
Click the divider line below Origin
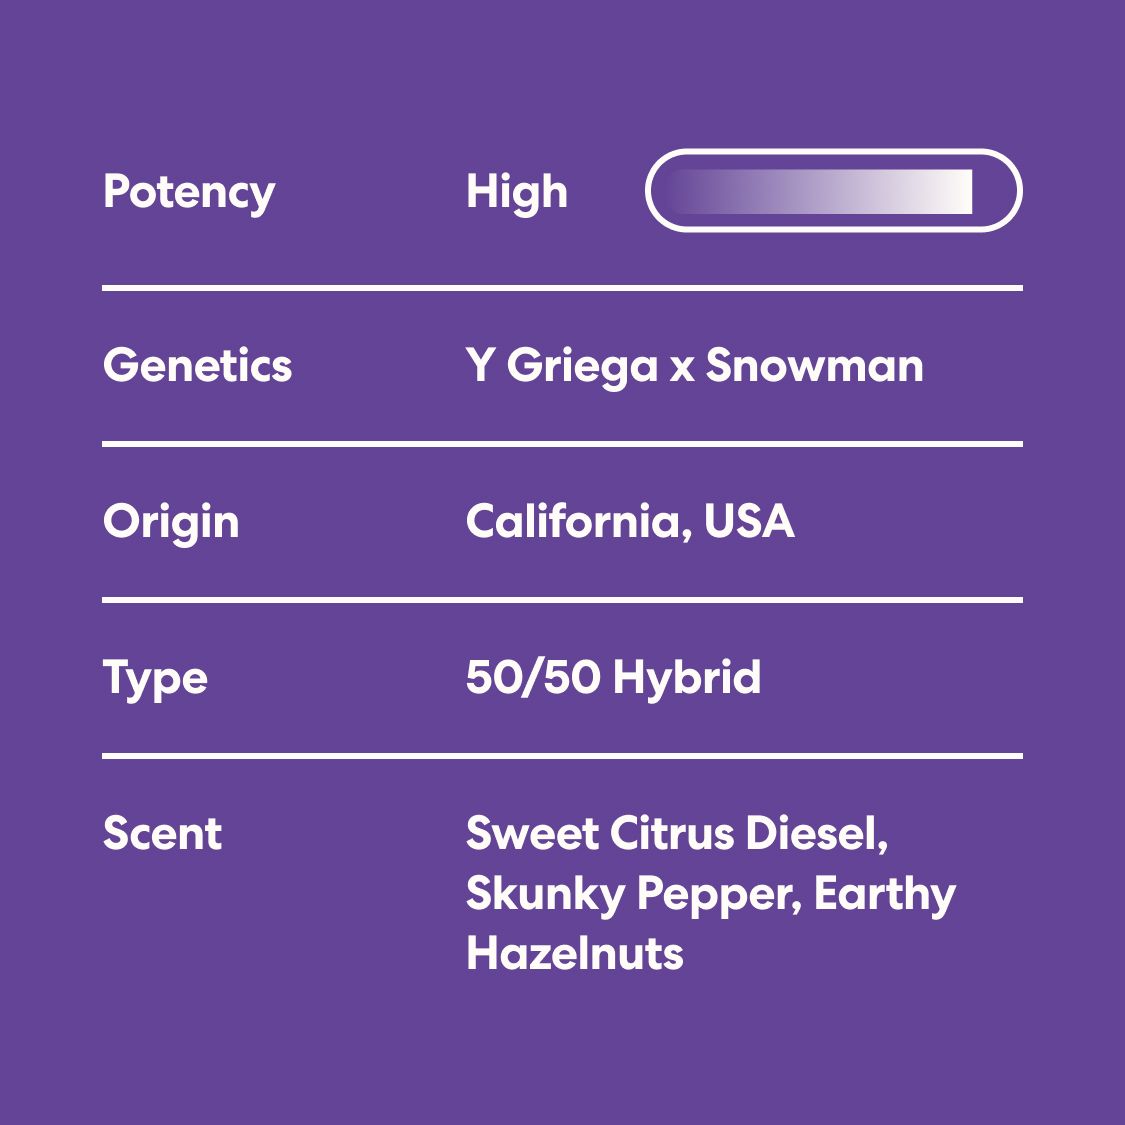562,600
